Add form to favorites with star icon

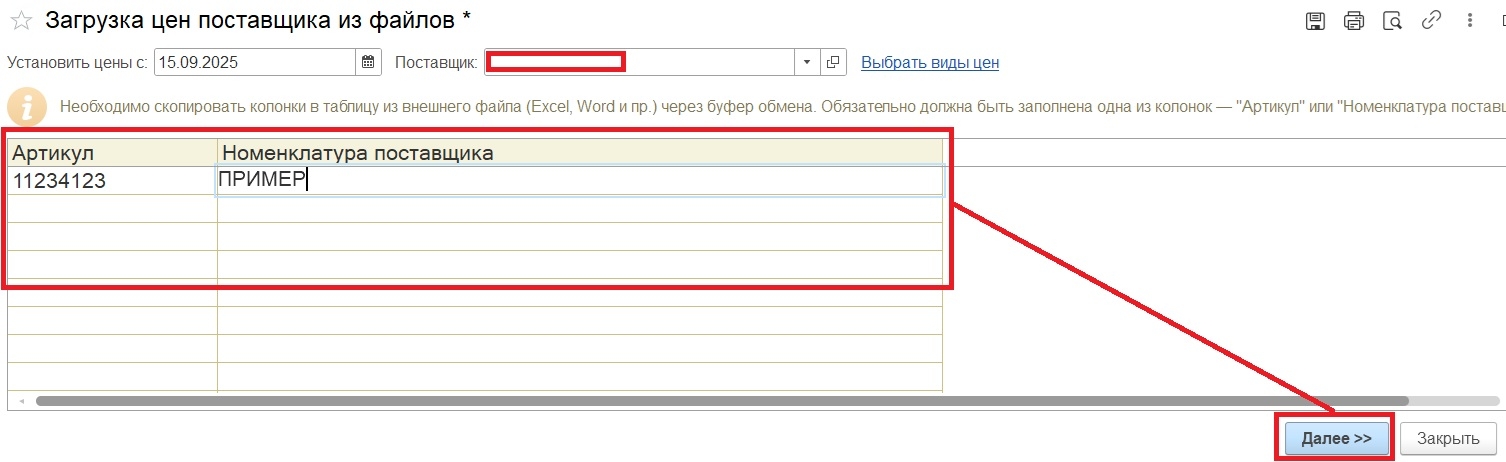point(20,20)
